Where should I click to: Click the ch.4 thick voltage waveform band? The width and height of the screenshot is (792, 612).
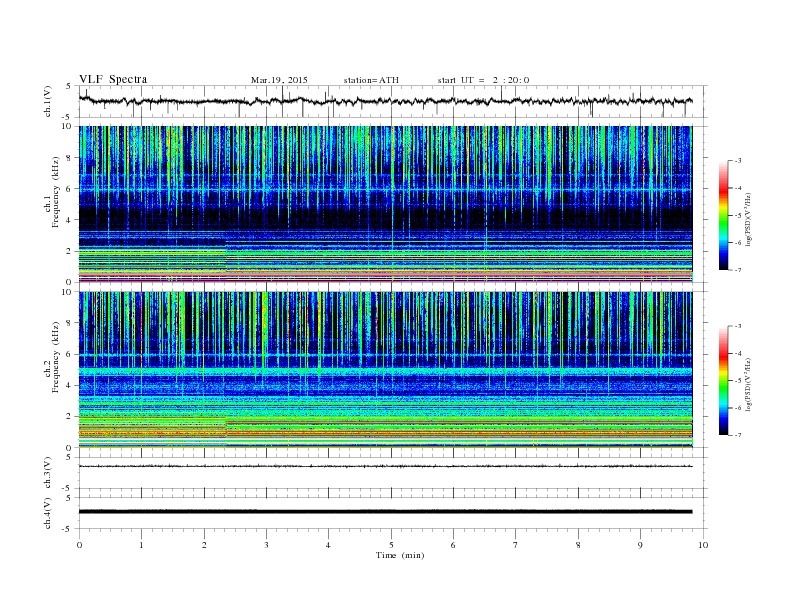click(x=385, y=512)
